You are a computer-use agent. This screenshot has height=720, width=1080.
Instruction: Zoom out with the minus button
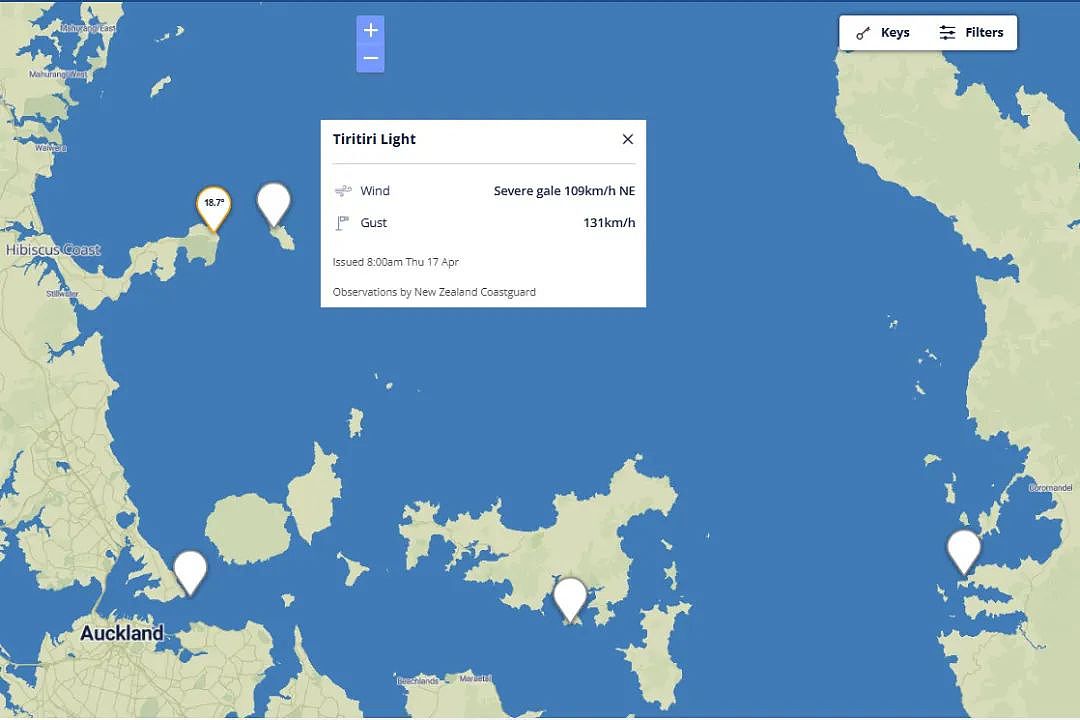click(371, 58)
